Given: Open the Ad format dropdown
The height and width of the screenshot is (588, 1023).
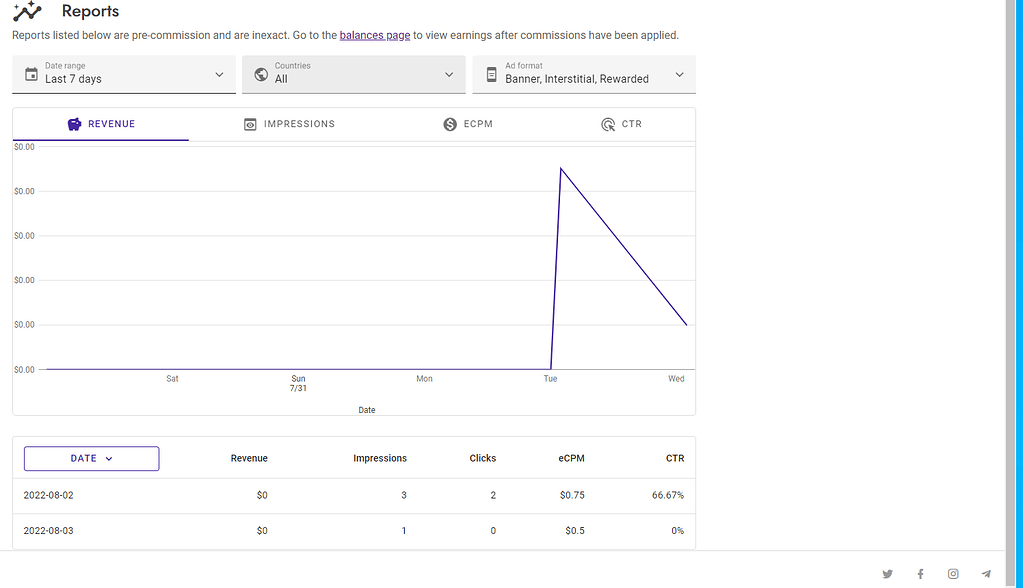Looking at the screenshot, I should [584, 74].
